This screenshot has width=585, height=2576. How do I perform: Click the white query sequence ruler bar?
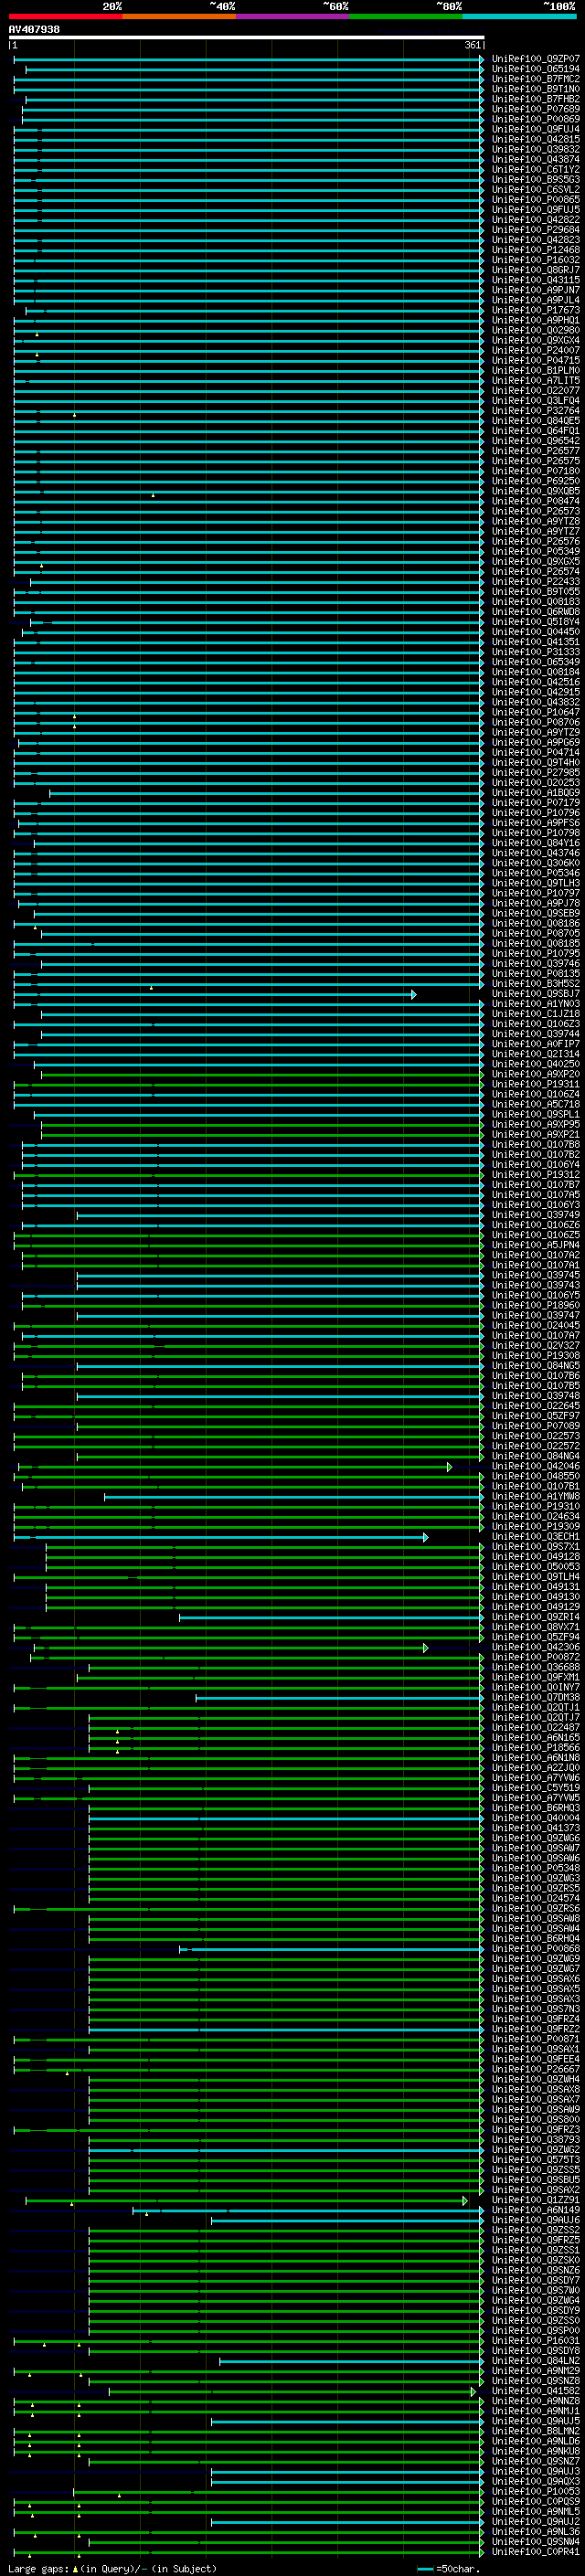click(246, 38)
